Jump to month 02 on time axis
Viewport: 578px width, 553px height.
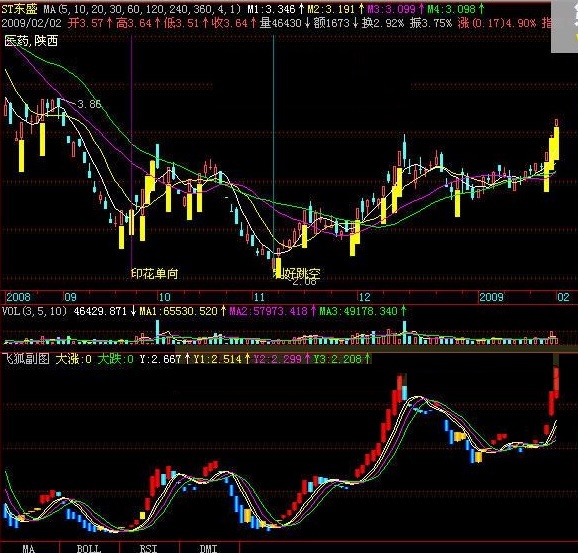pyautogui.click(x=563, y=297)
